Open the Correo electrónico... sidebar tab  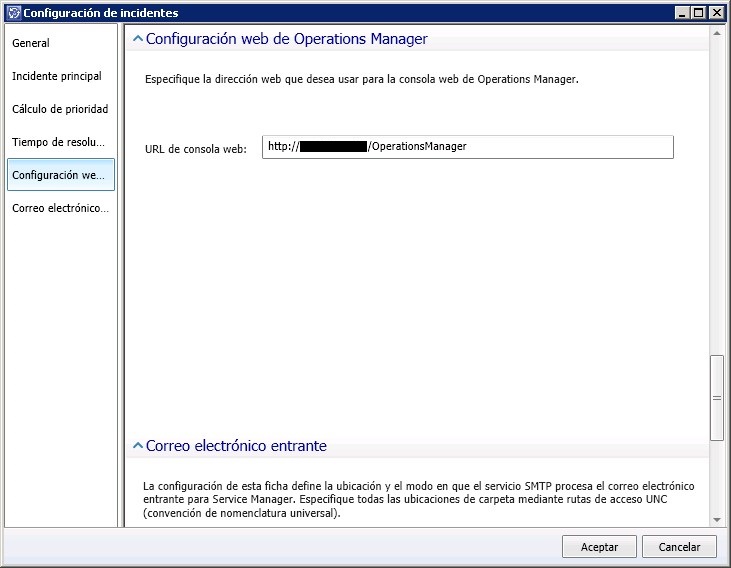pyautogui.click(x=60, y=208)
